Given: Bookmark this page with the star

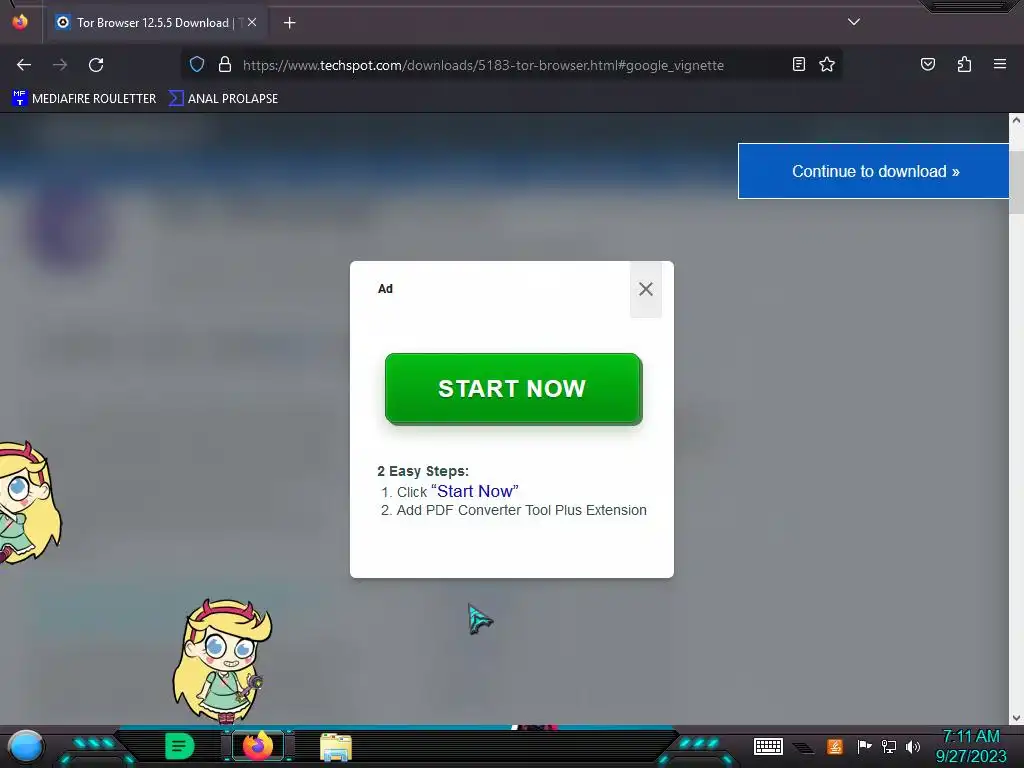Looking at the screenshot, I should (827, 64).
